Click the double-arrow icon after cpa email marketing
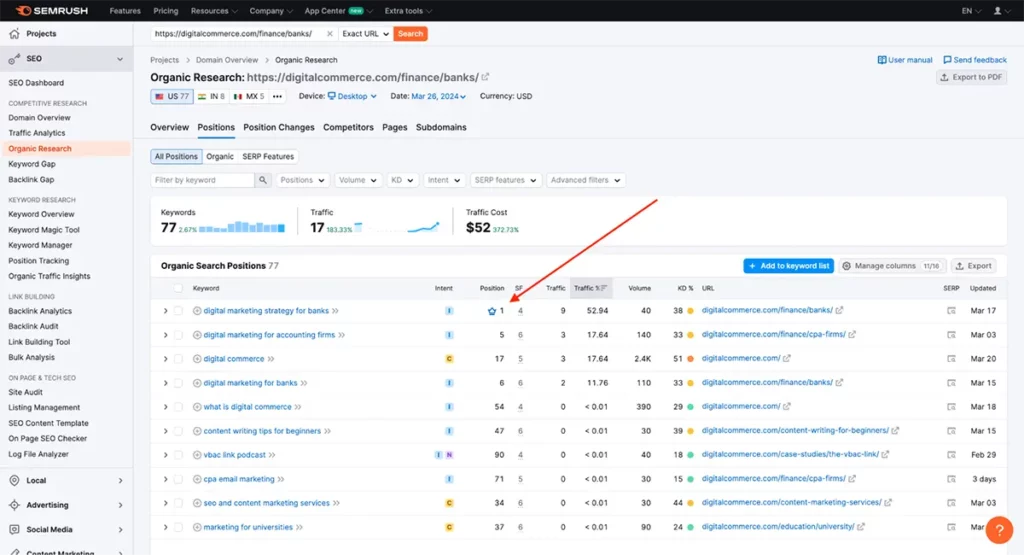This screenshot has height=555, width=1024. (x=281, y=479)
